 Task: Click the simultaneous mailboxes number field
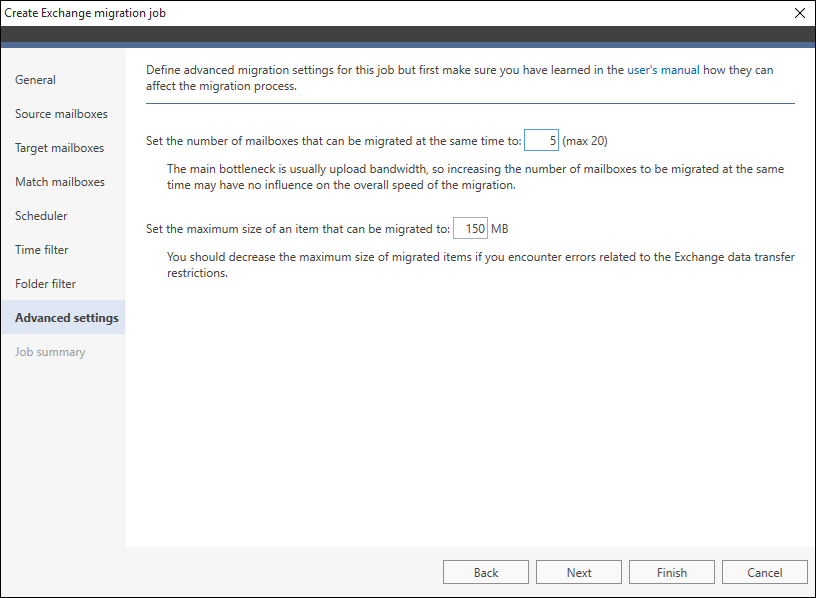(541, 141)
